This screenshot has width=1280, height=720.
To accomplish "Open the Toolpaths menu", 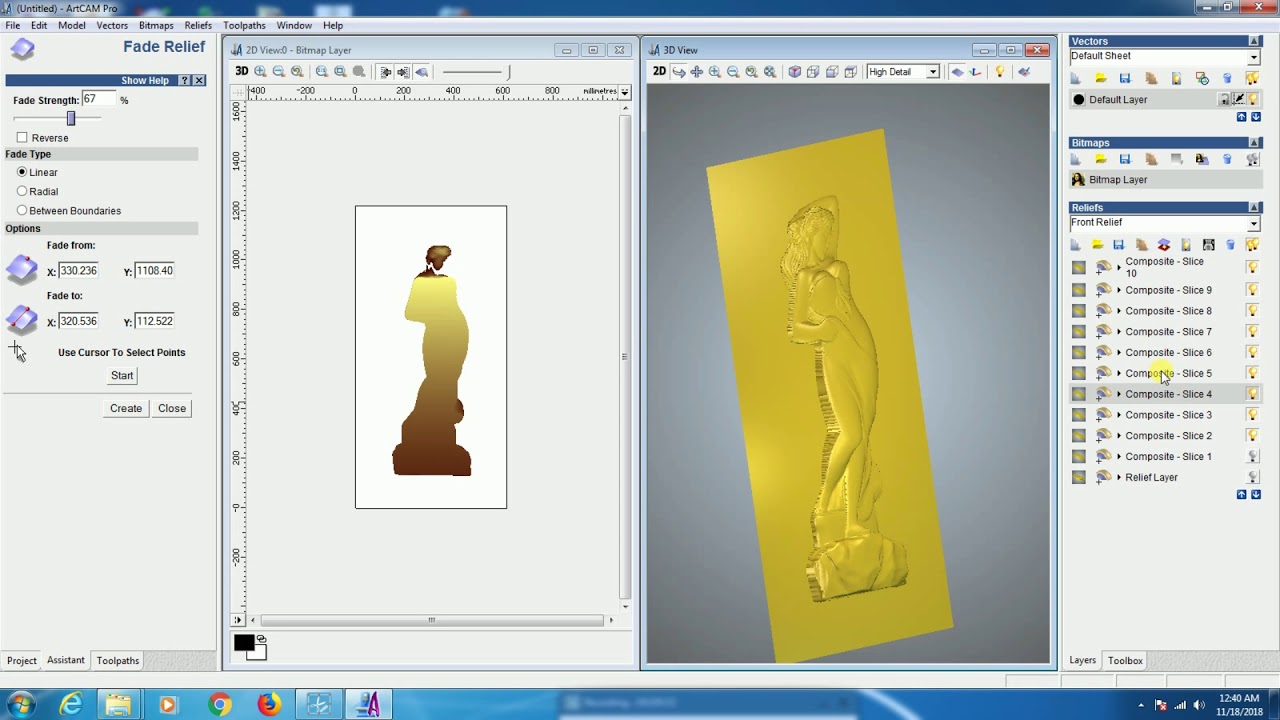I will pyautogui.click(x=244, y=25).
